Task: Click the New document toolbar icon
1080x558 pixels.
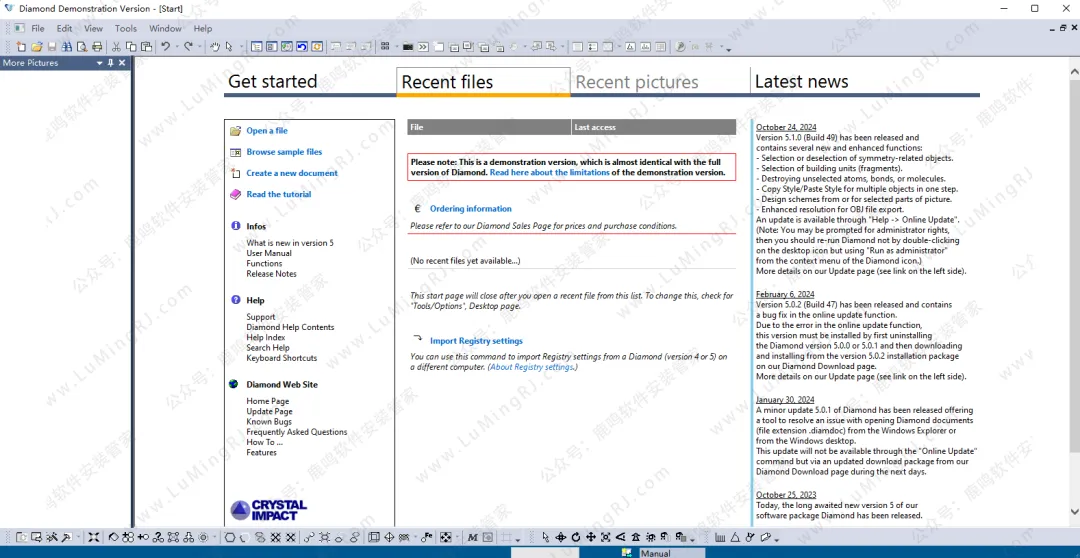Action: [22, 47]
